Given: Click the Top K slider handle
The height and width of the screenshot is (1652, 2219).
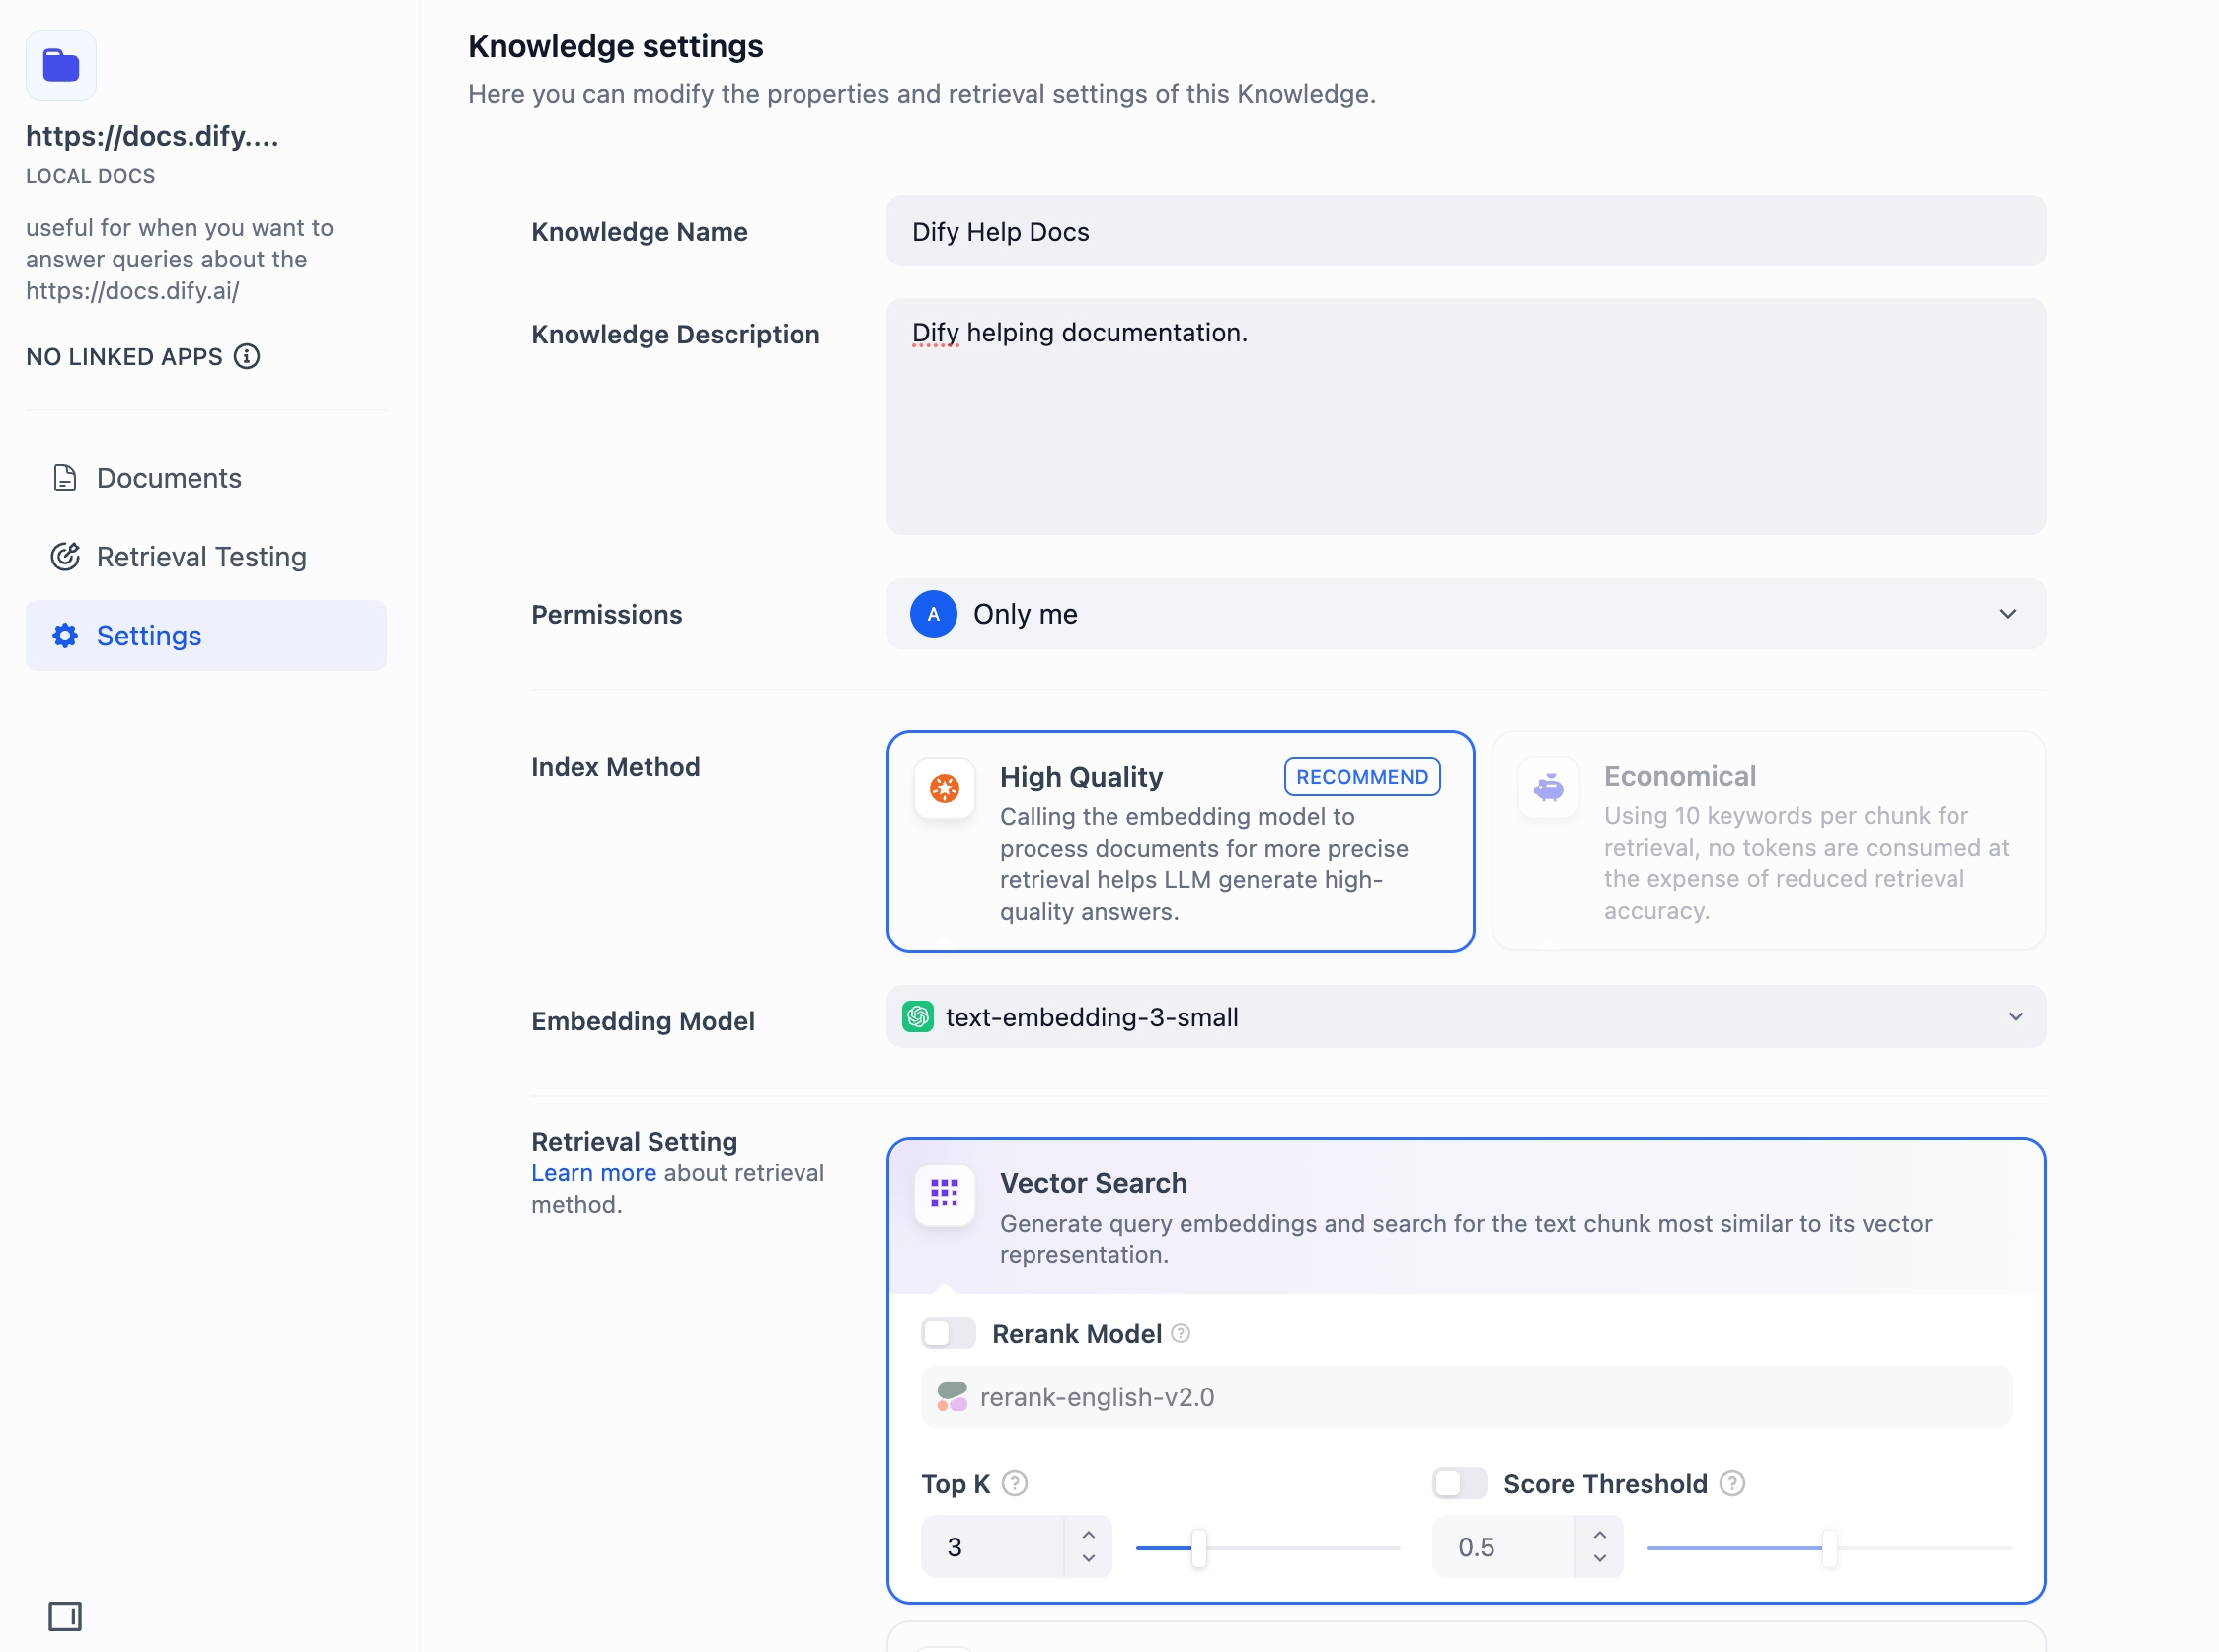Looking at the screenshot, I should (x=1199, y=1548).
